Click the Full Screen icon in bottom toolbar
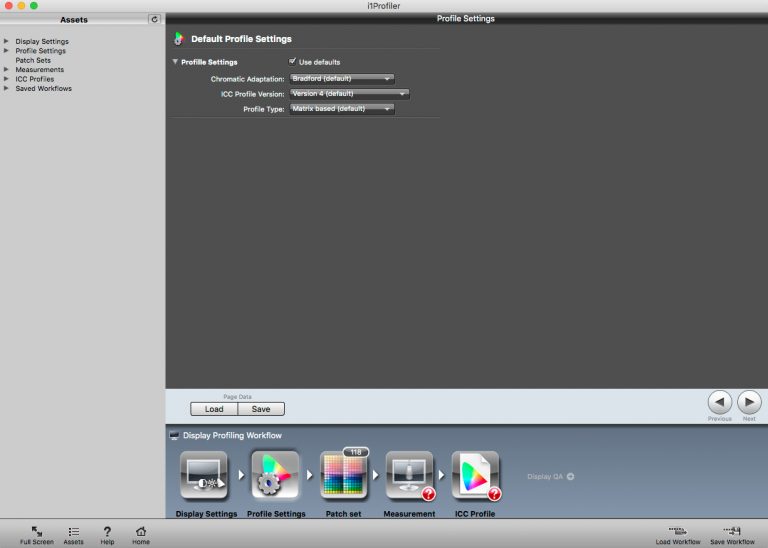Screen dimensions: 768x548 point(37,532)
